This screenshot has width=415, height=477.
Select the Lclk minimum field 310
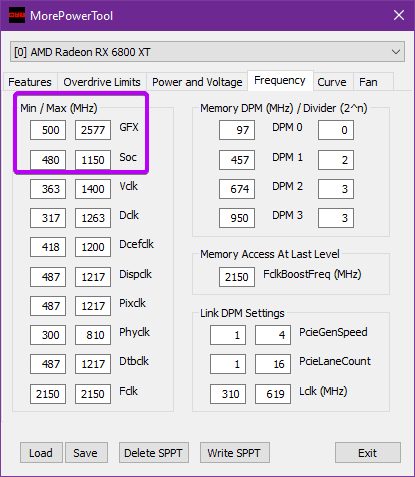[228, 394]
